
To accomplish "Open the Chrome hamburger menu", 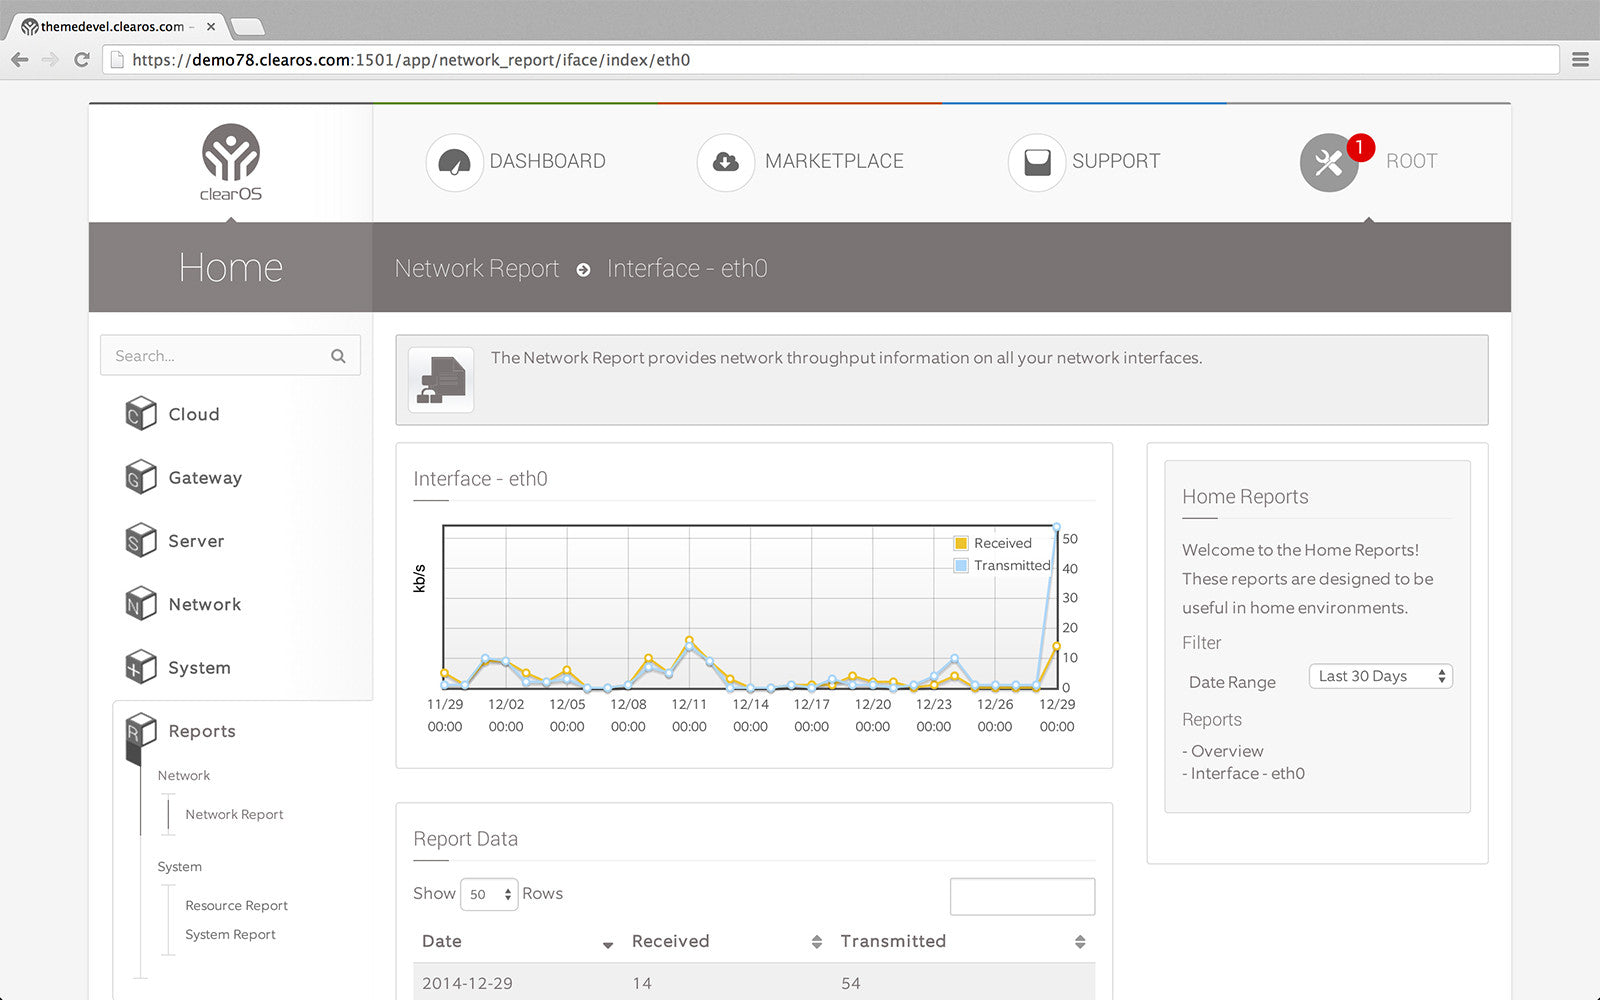I will tap(1580, 60).
